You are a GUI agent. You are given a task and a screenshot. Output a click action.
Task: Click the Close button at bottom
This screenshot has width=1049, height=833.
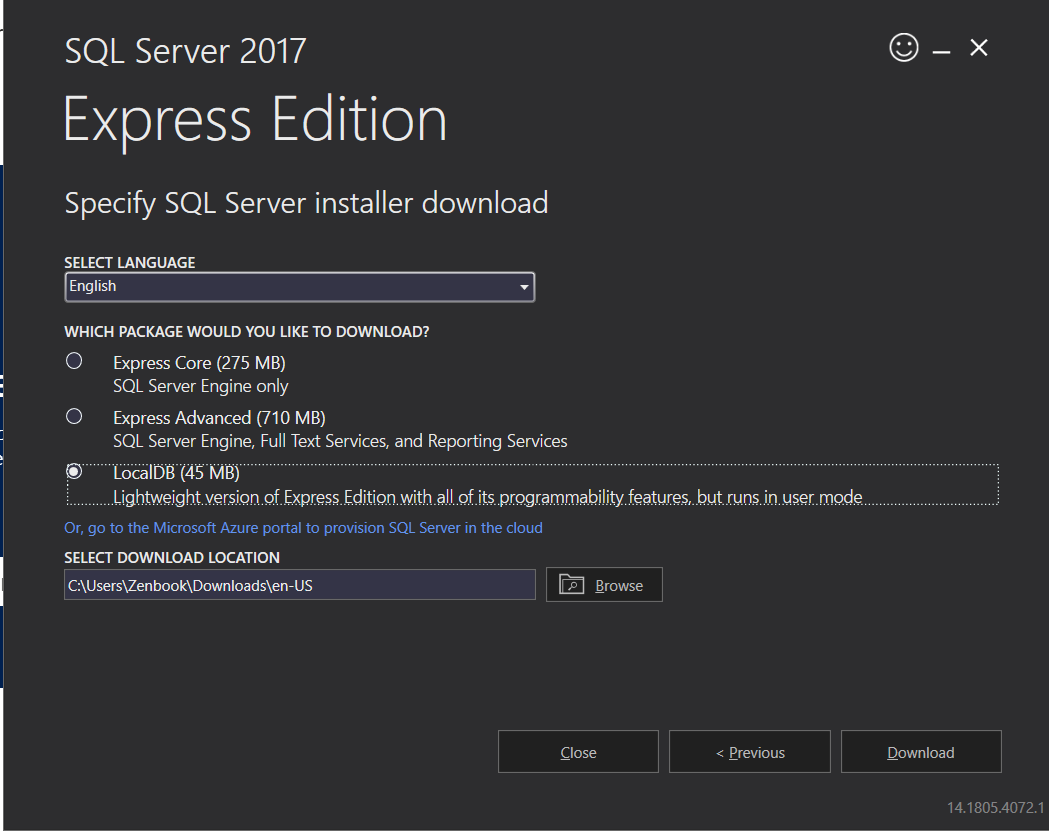tap(578, 751)
